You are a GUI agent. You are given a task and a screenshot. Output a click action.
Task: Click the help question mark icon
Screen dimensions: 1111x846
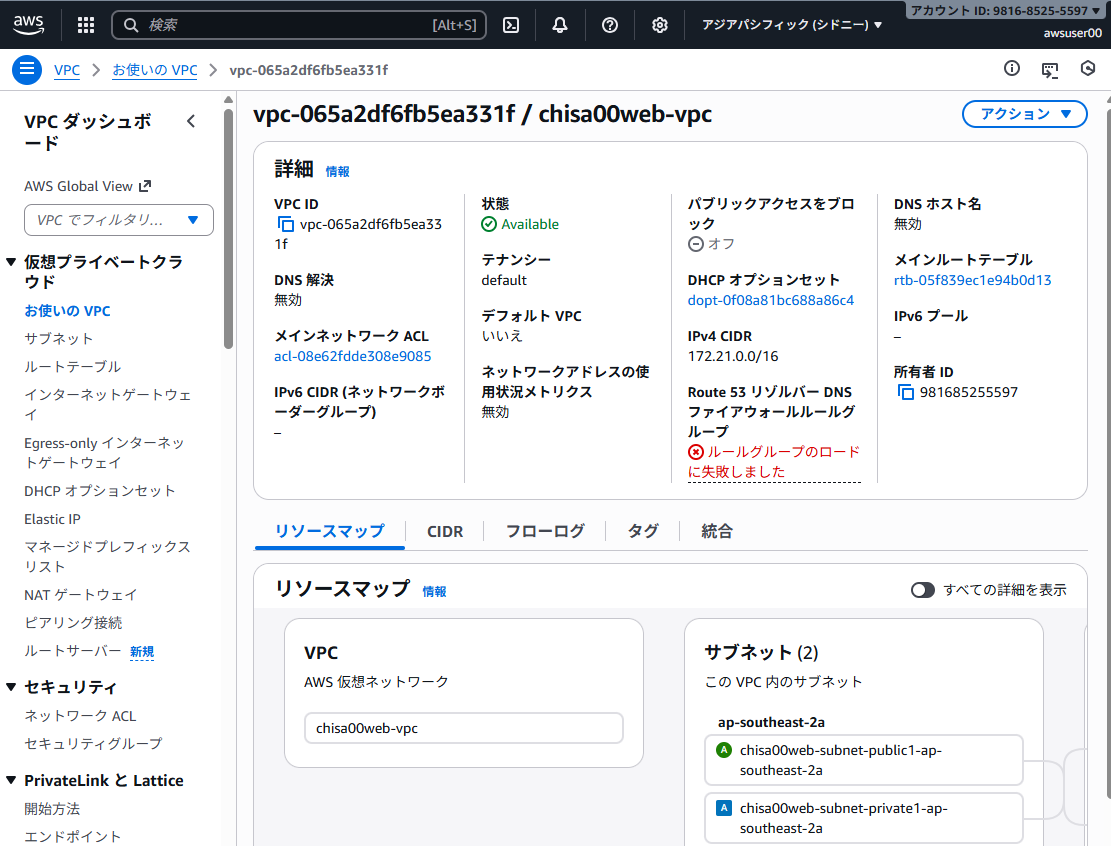click(610, 25)
